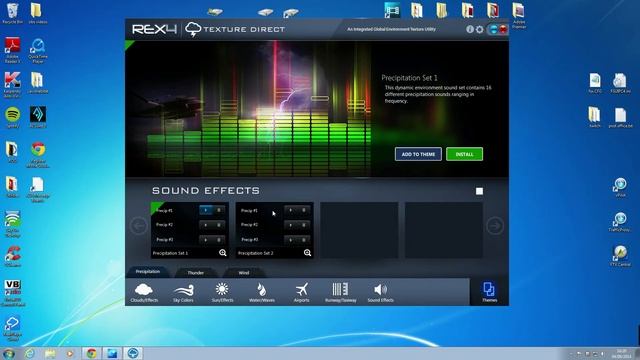
Task: Select the Adobe Premiere desktop folder
Action: pyautogui.click(x=518, y=16)
